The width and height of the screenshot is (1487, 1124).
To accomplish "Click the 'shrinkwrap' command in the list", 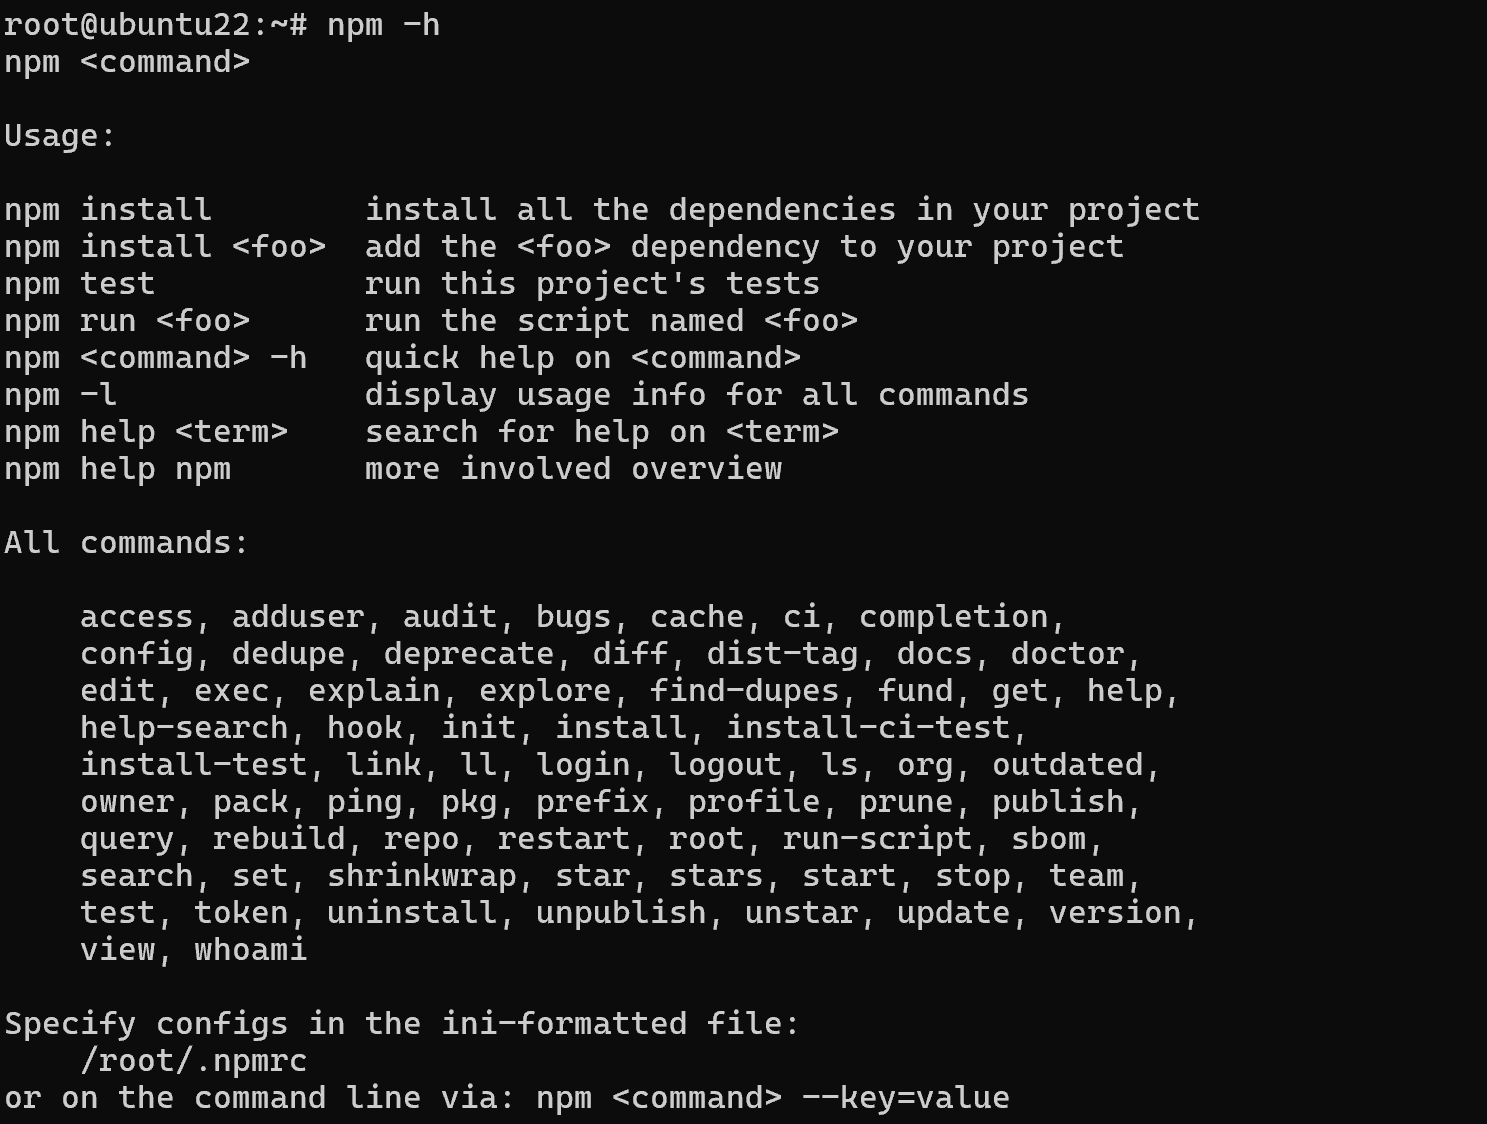I will coord(422,876).
